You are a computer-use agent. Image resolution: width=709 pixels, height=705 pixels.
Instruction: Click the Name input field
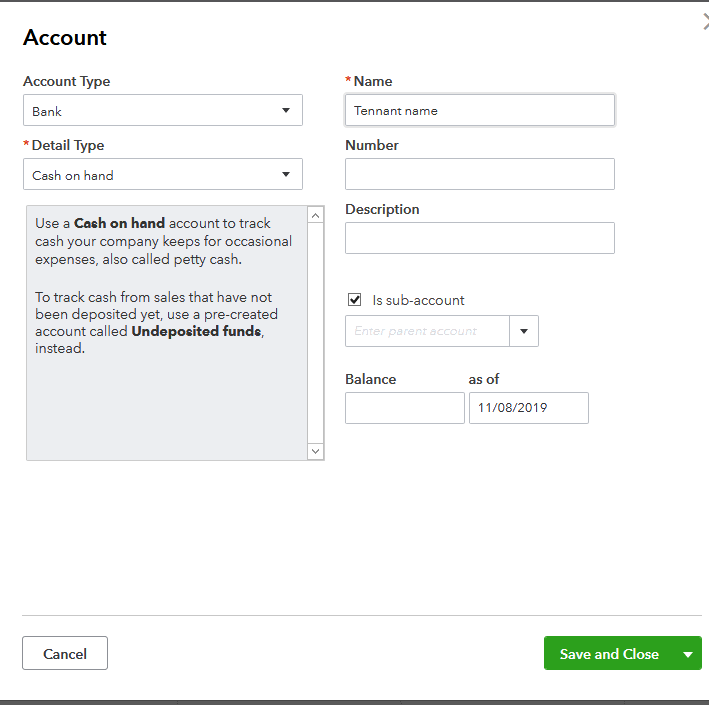(x=479, y=111)
